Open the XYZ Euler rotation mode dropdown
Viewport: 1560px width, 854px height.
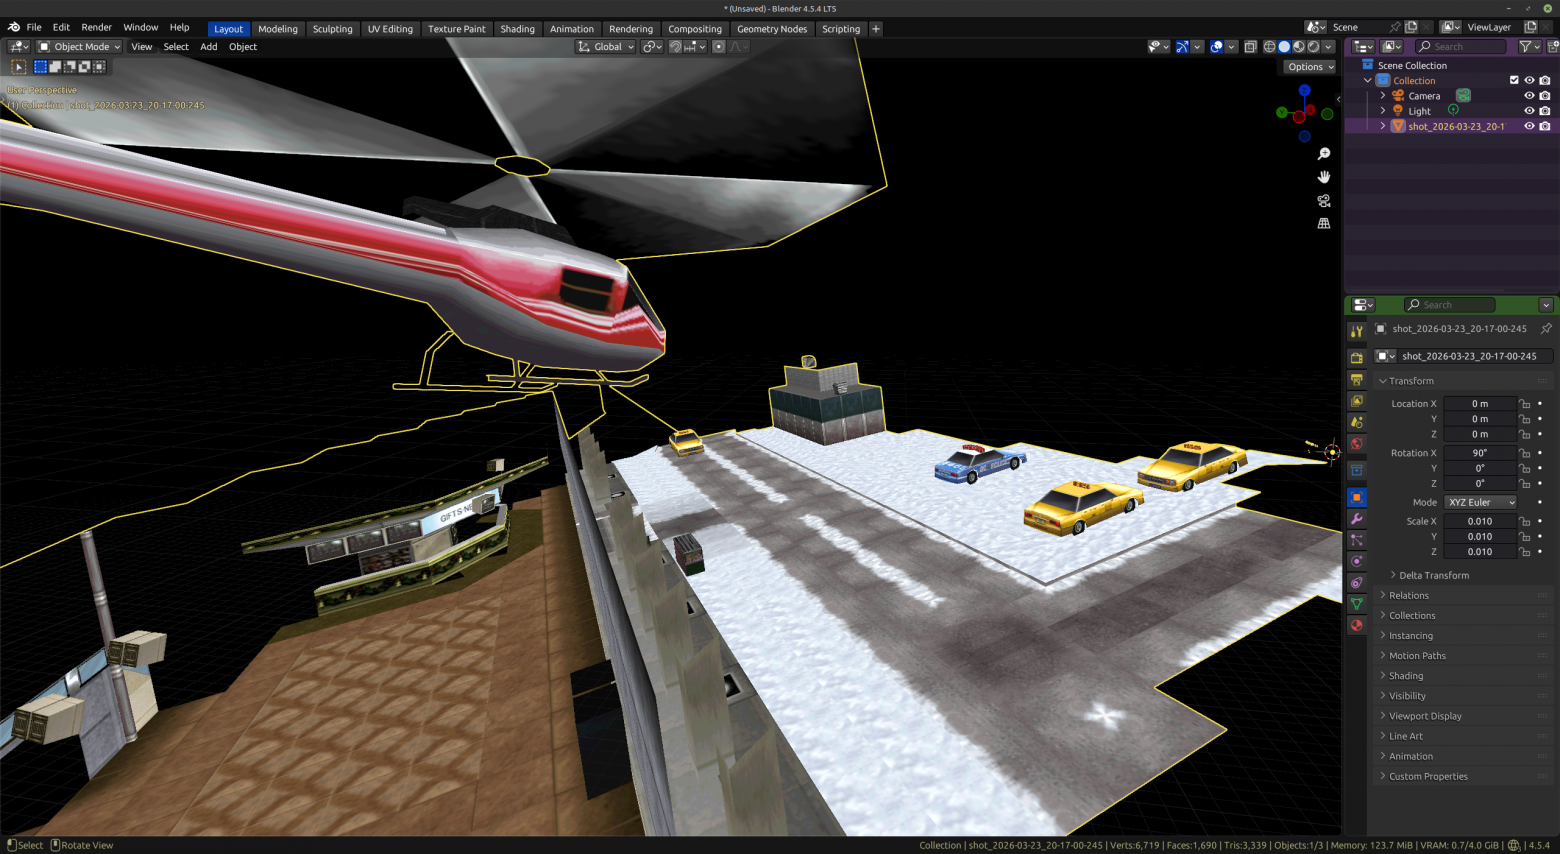[x=1481, y=502]
